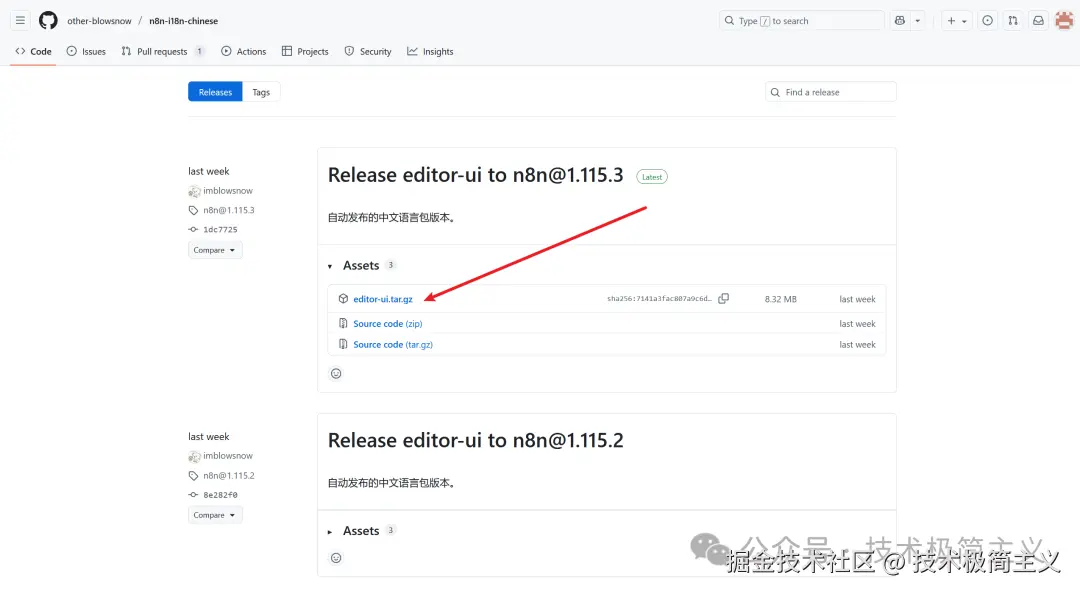Open commit 8e282f0 link
This screenshot has width=1080, height=594.
220,495
